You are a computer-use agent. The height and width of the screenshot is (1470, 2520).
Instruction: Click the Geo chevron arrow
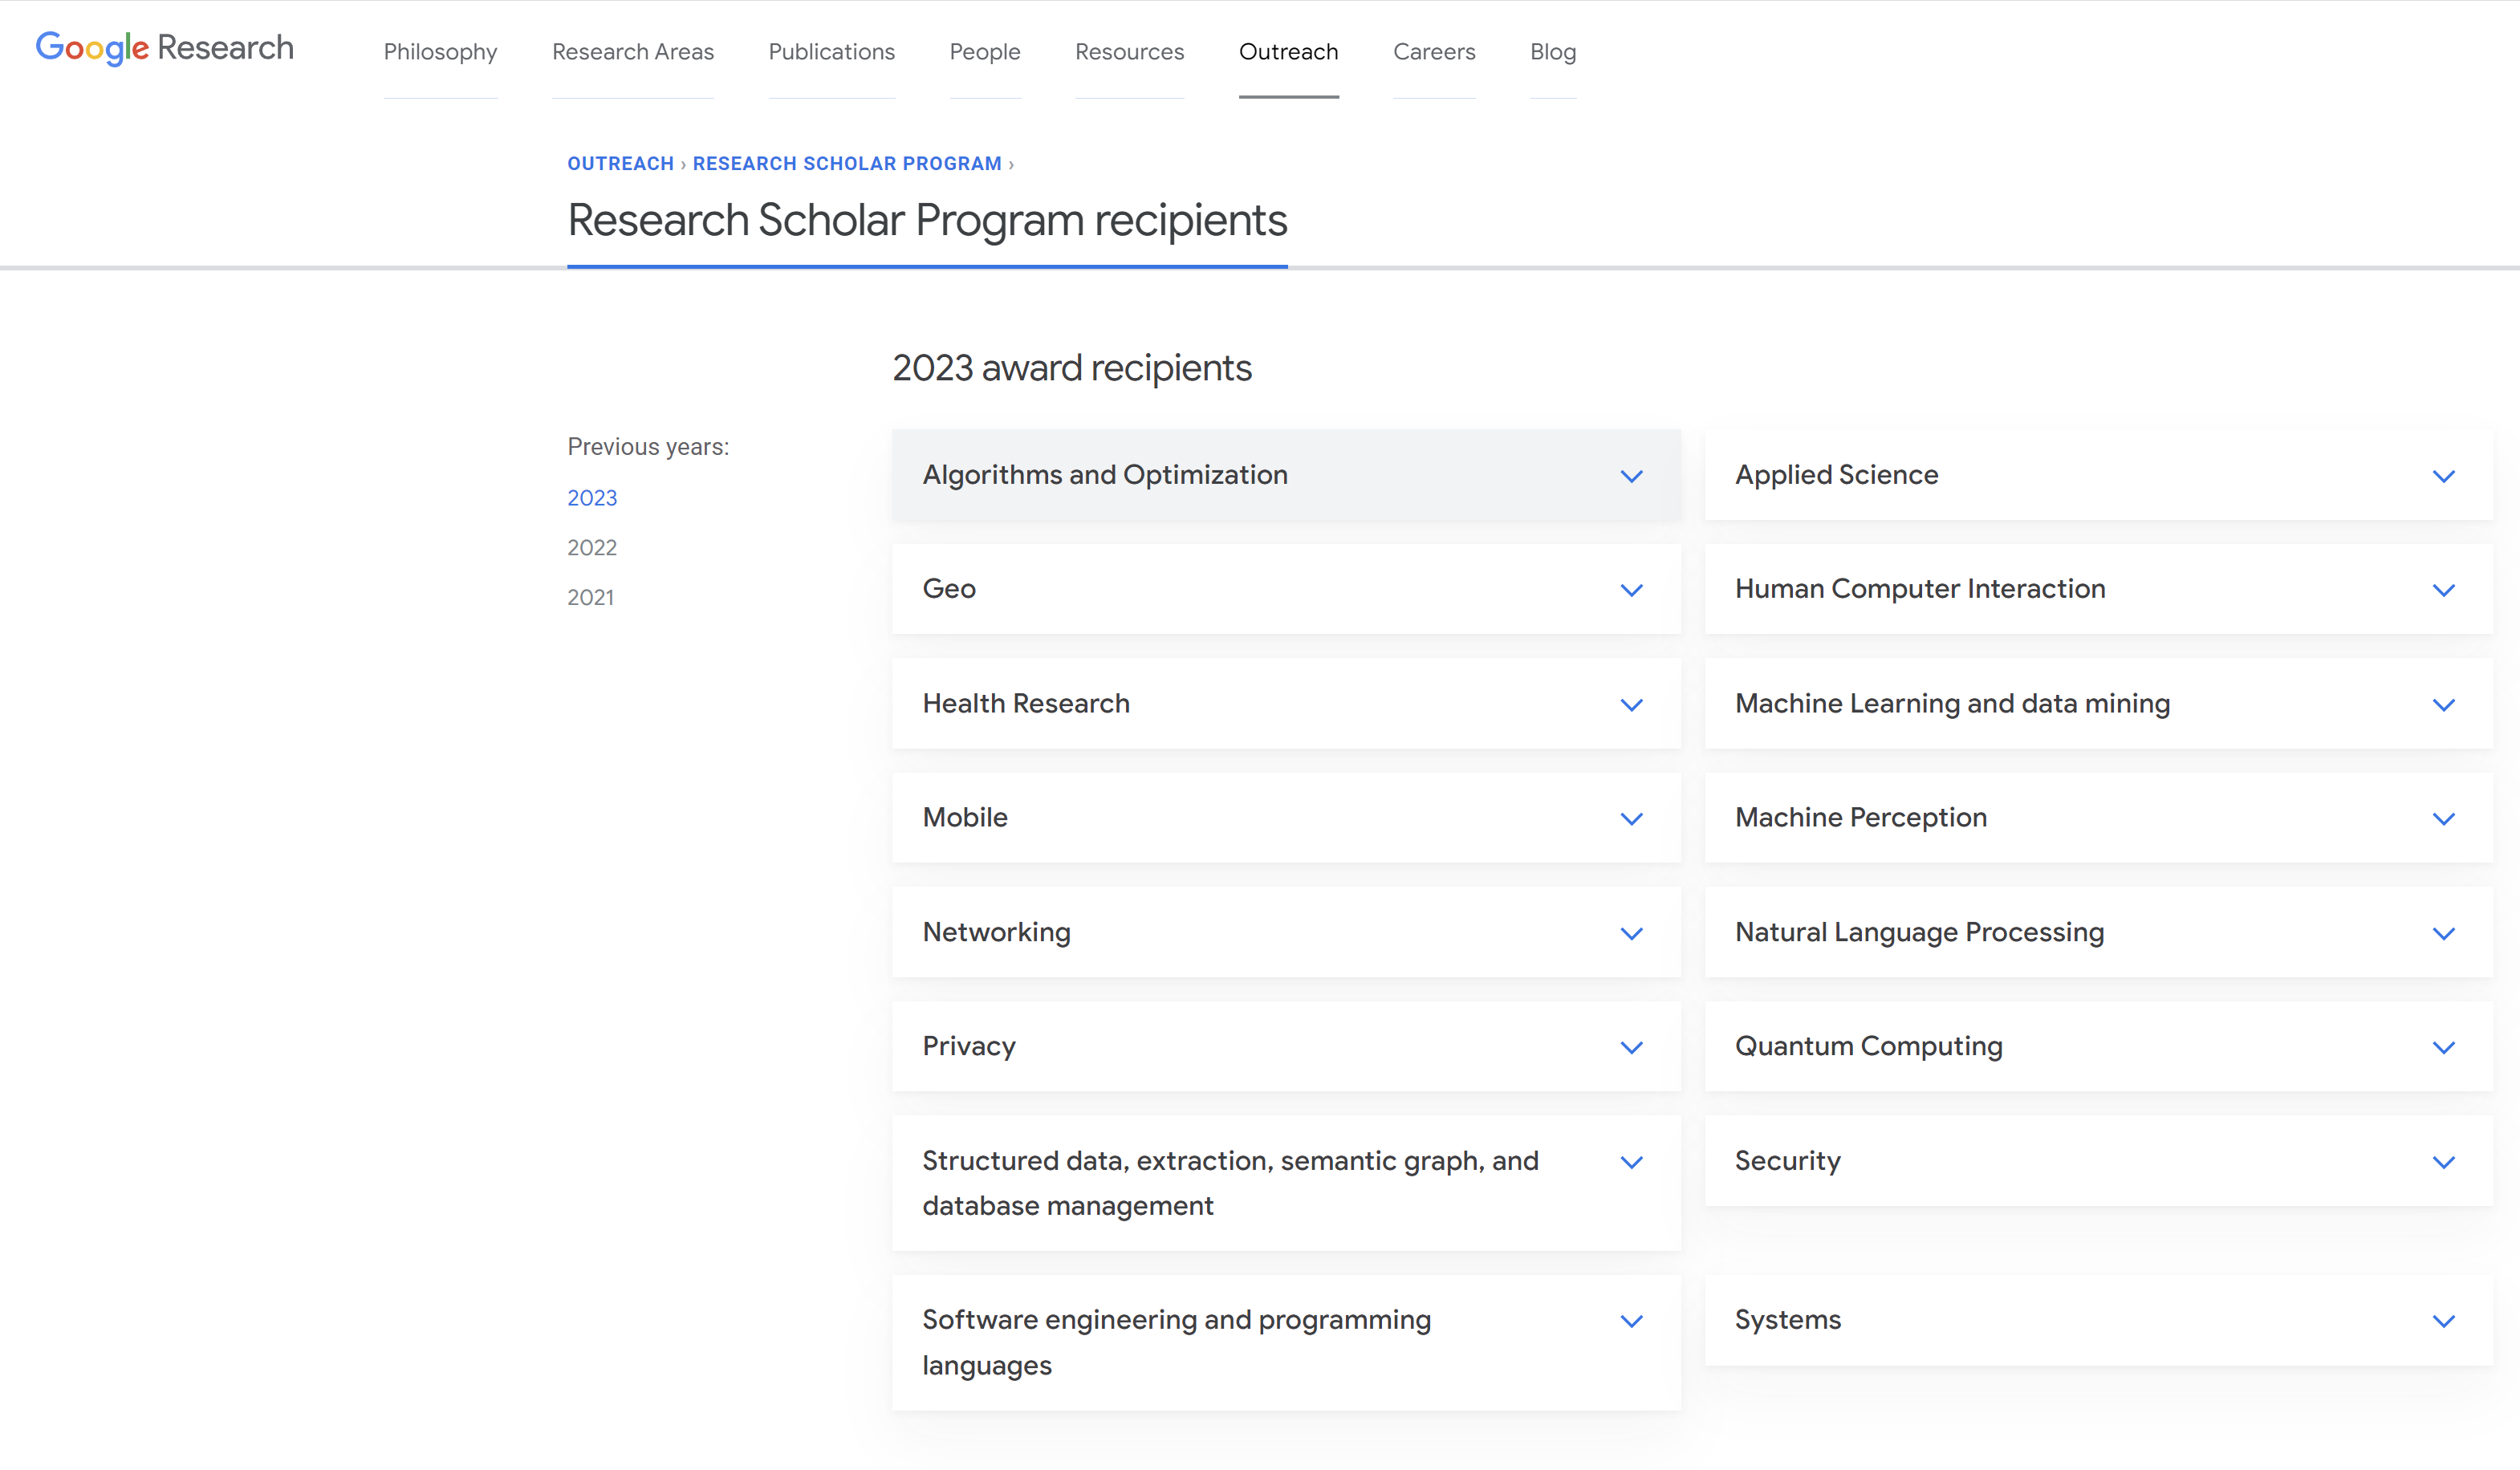pos(1631,590)
